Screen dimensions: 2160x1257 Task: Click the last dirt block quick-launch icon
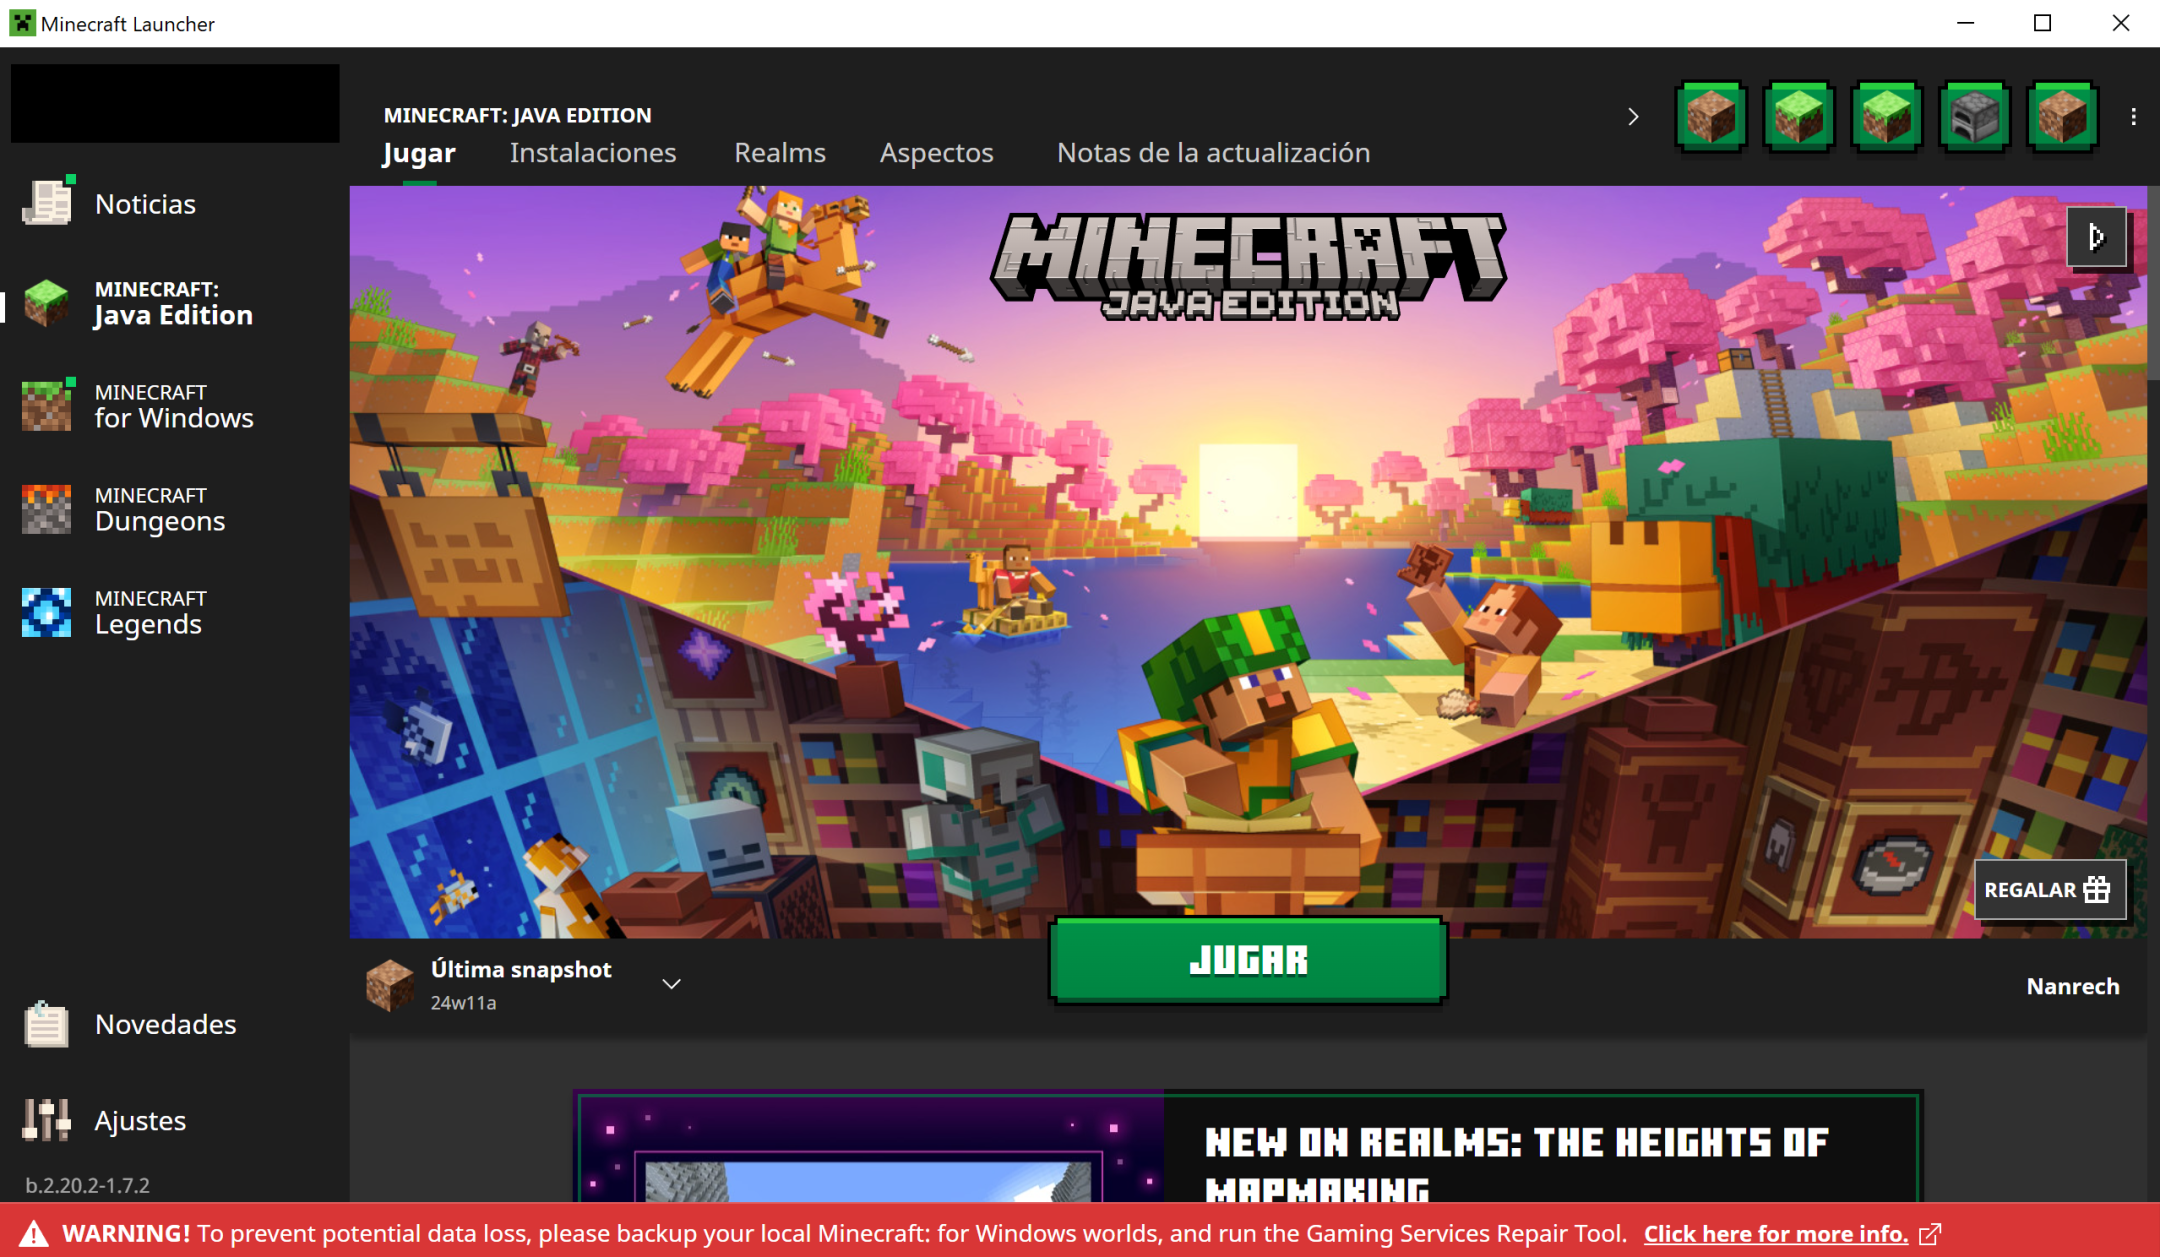click(2061, 117)
